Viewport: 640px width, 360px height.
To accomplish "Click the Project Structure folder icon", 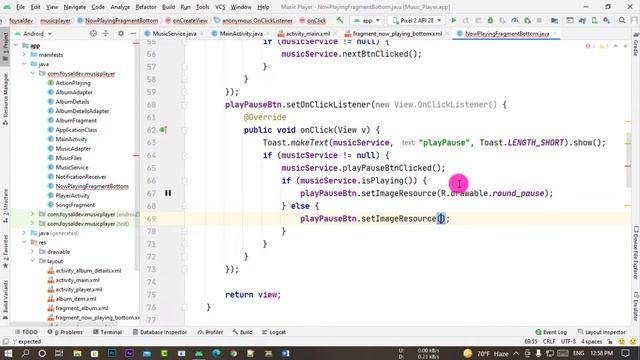I will [554, 20].
